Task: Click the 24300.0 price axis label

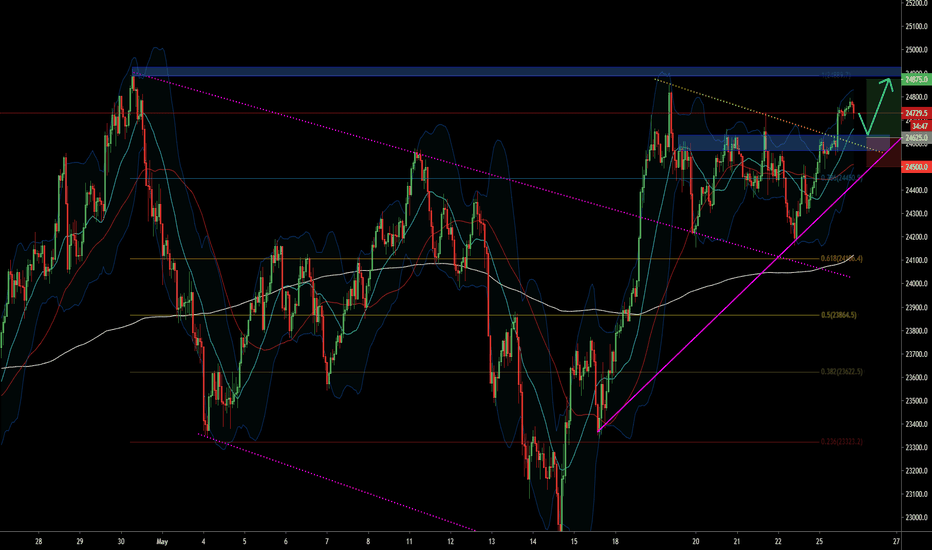Action: pyautogui.click(x=917, y=213)
